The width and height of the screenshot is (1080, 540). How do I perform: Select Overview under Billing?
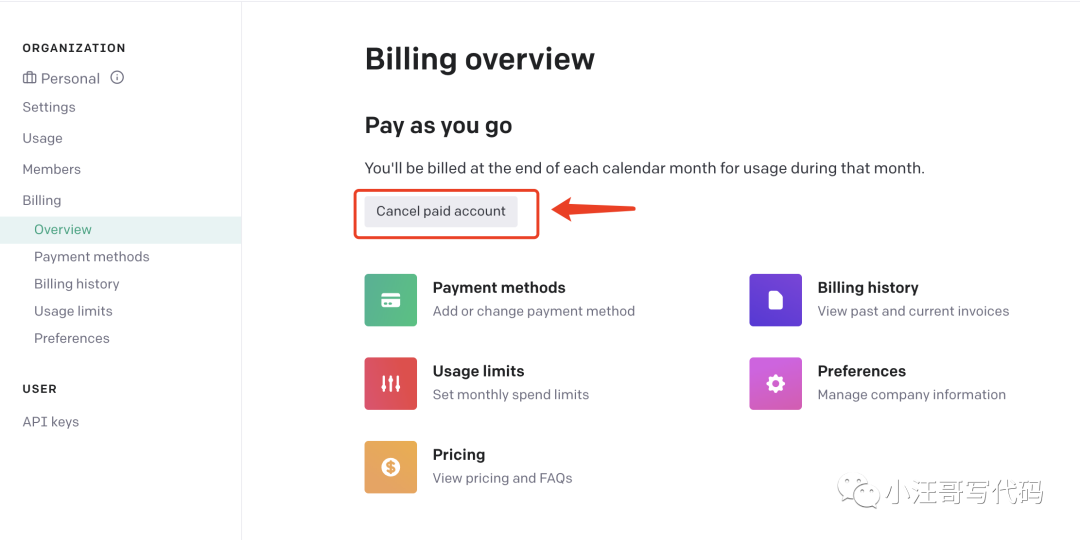[x=63, y=229]
